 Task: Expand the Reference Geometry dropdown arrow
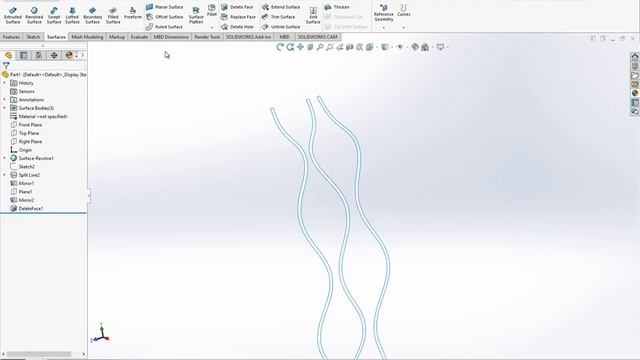(384, 27)
